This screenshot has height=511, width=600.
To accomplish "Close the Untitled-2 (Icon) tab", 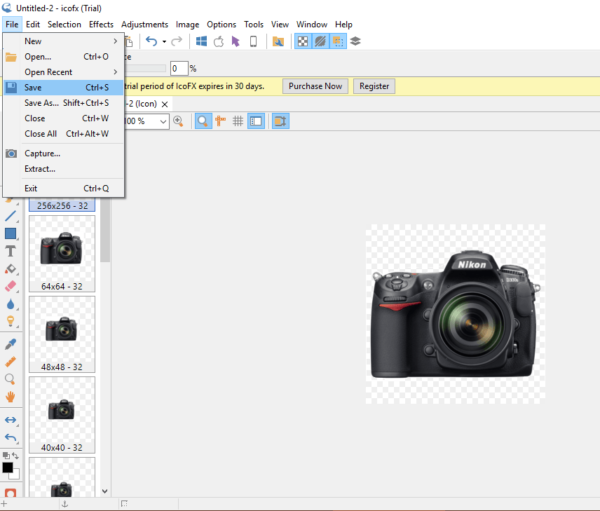I will tap(165, 104).
